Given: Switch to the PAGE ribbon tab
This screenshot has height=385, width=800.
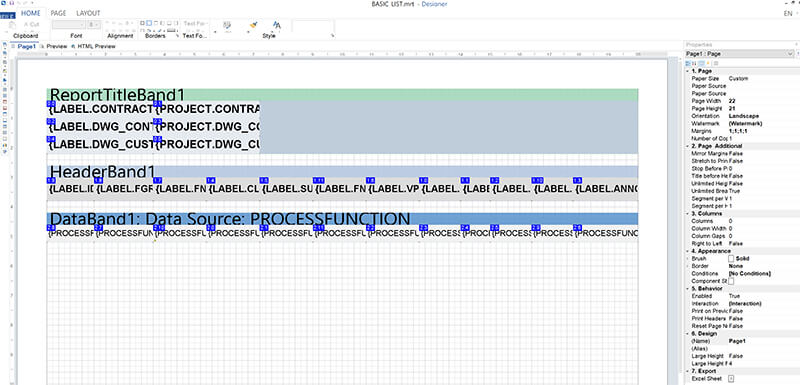Looking at the screenshot, I should coord(58,13).
